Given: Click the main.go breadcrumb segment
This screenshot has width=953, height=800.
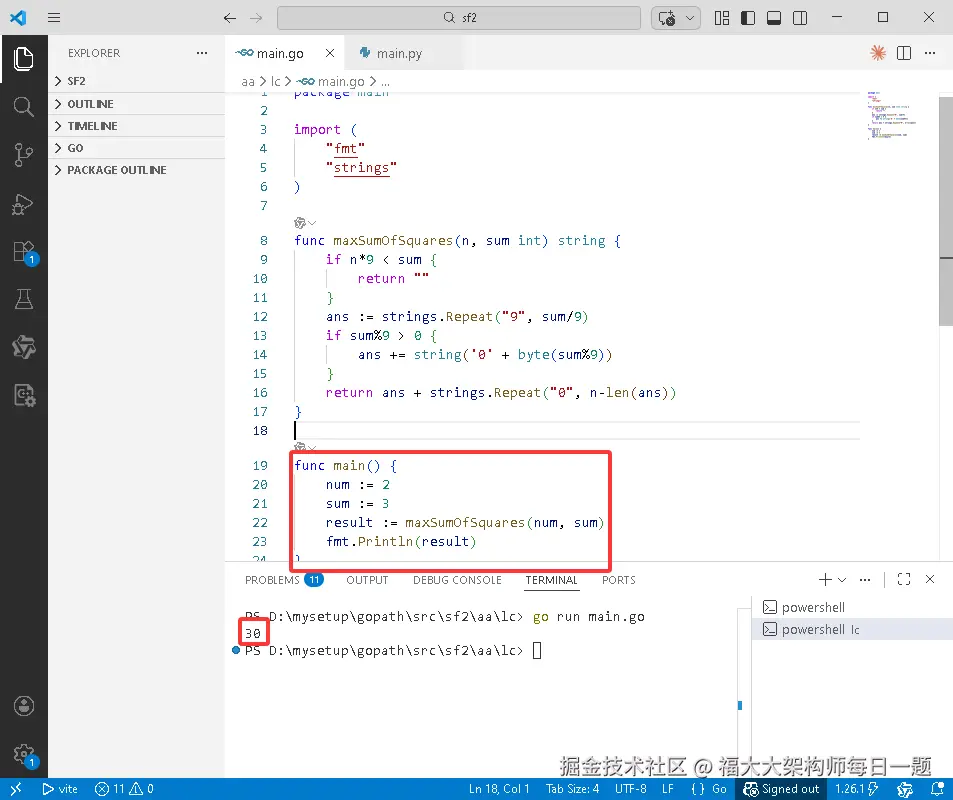Looking at the screenshot, I should tap(331, 81).
